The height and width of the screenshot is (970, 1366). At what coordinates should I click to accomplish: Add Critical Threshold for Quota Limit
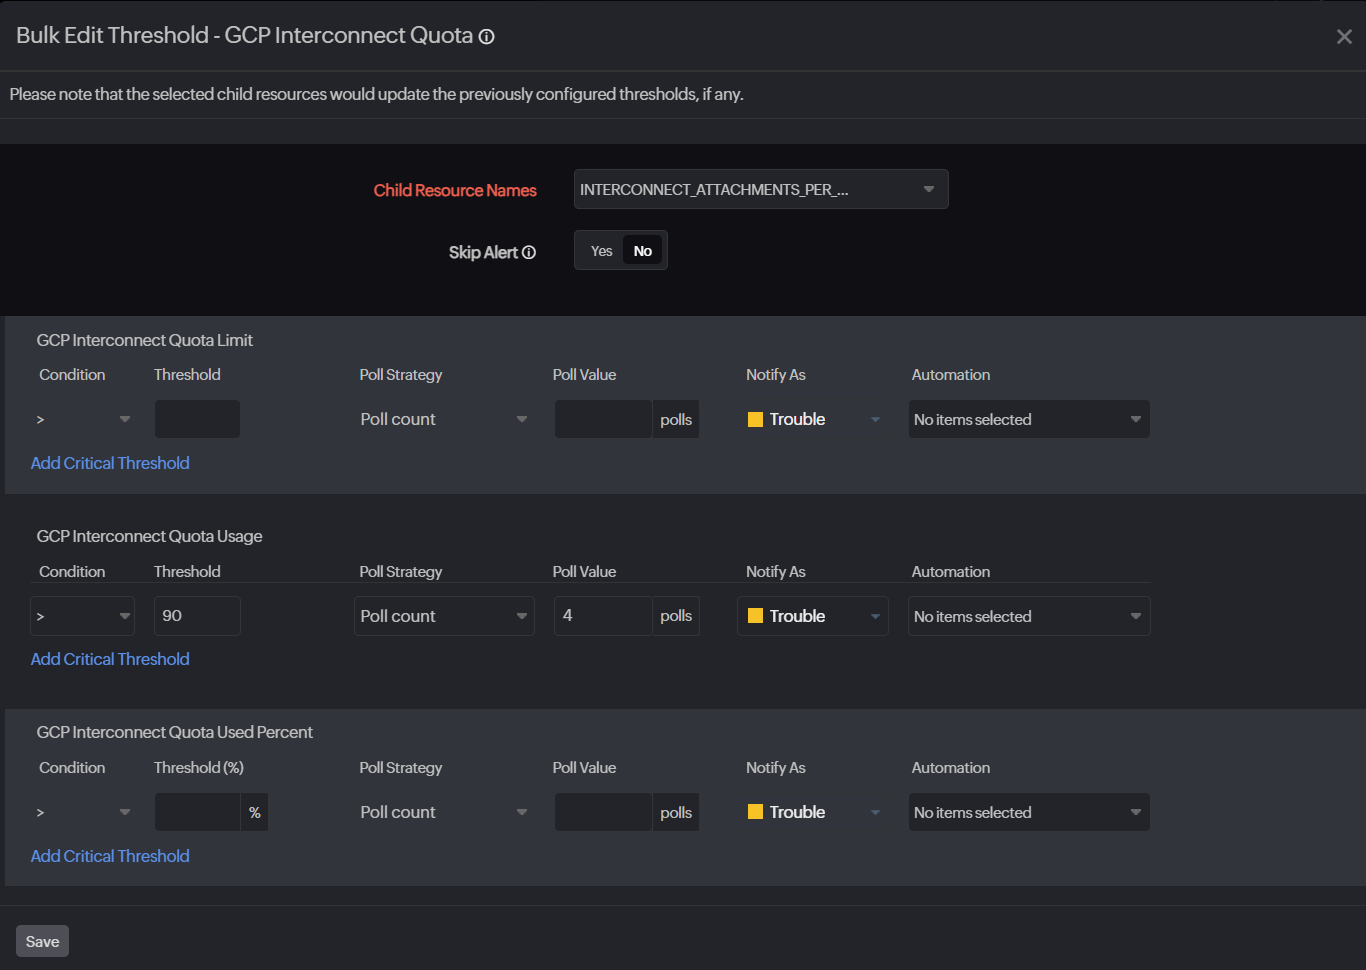tap(110, 463)
